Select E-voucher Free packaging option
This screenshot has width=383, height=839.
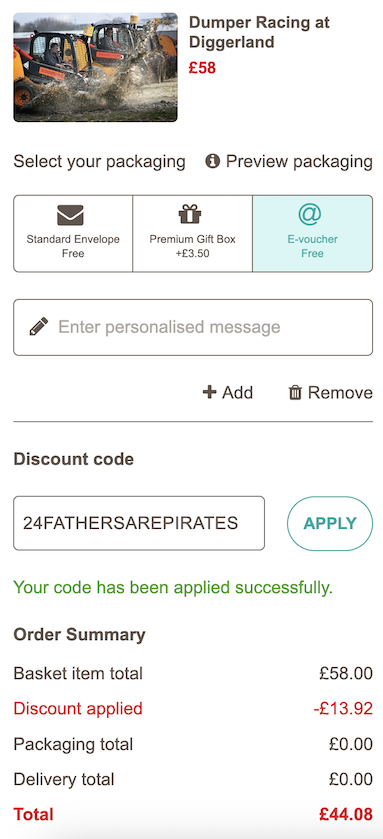coord(312,234)
